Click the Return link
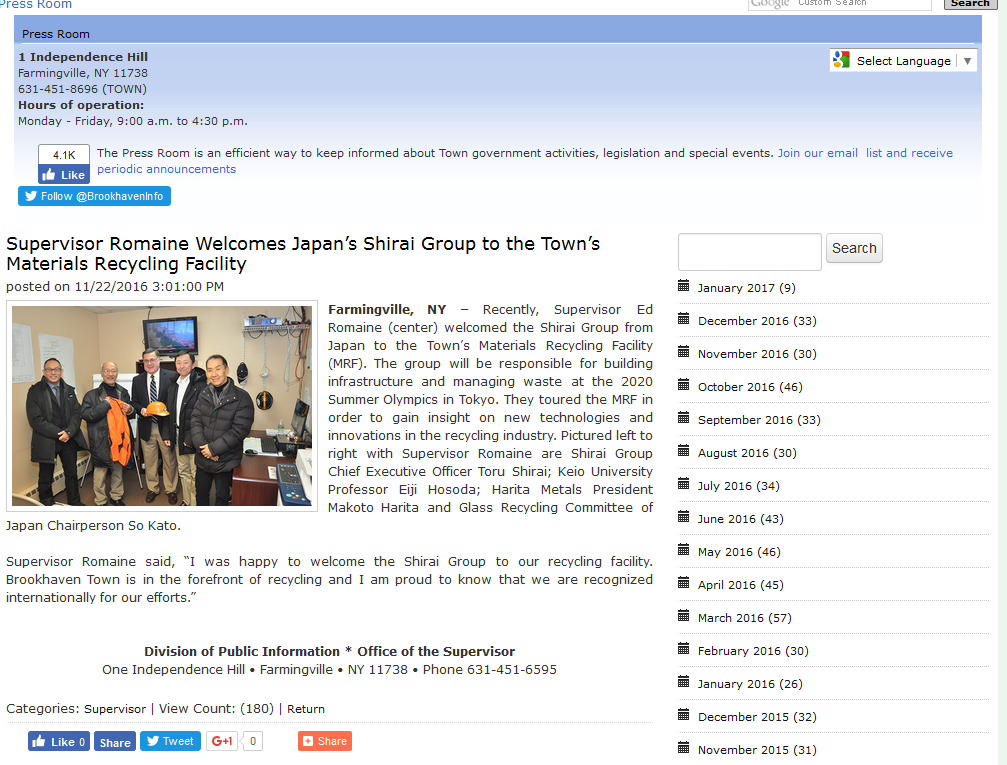Image resolution: width=1007 pixels, height=765 pixels. (306, 709)
